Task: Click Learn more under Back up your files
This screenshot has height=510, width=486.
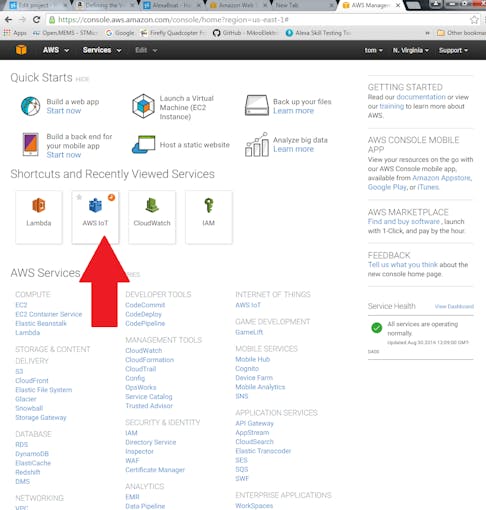Action: point(293,111)
